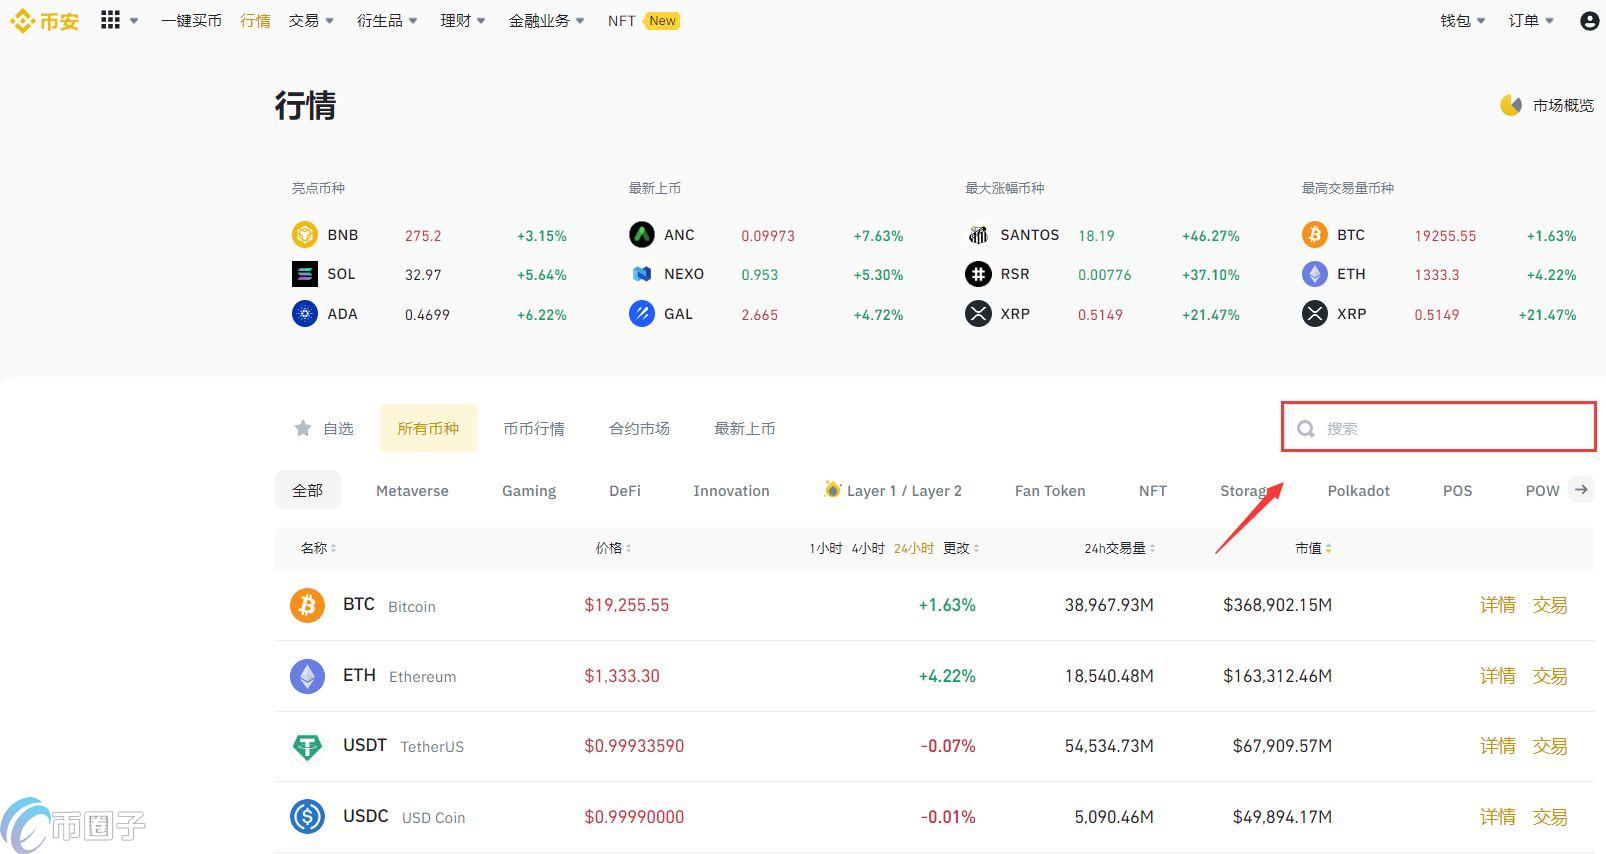The image size is (1606, 854).
Task: Switch to 最新上币 tab
Action: click(x=744, y=428)
